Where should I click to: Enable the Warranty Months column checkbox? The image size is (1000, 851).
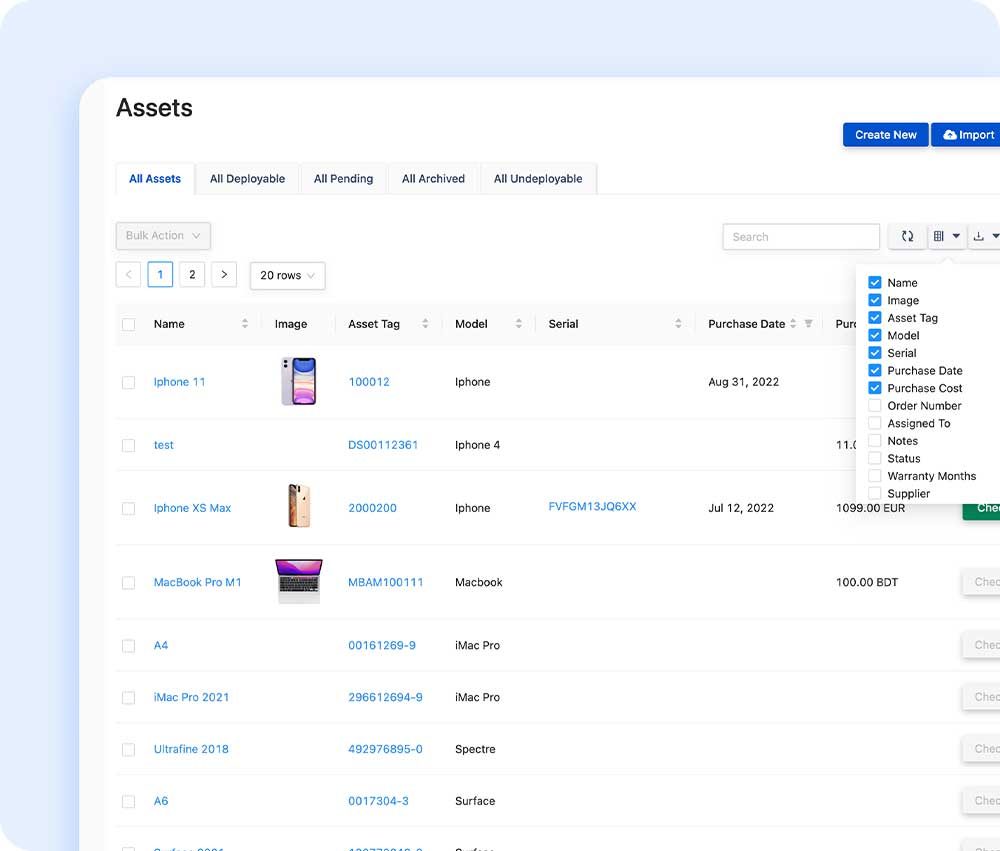tap(875, 476)
